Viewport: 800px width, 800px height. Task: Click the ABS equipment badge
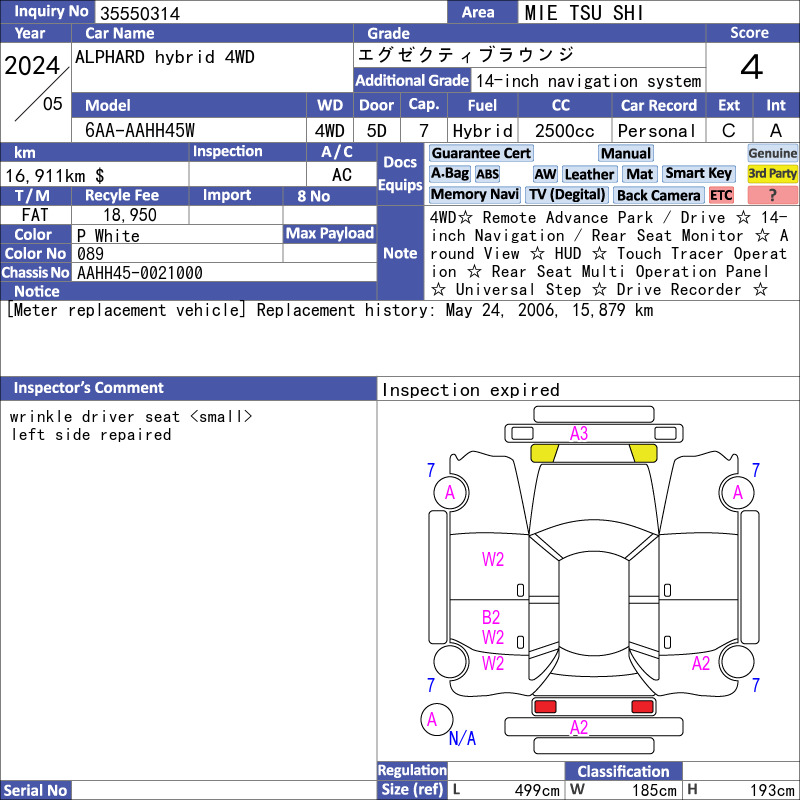tap(487, 174)
